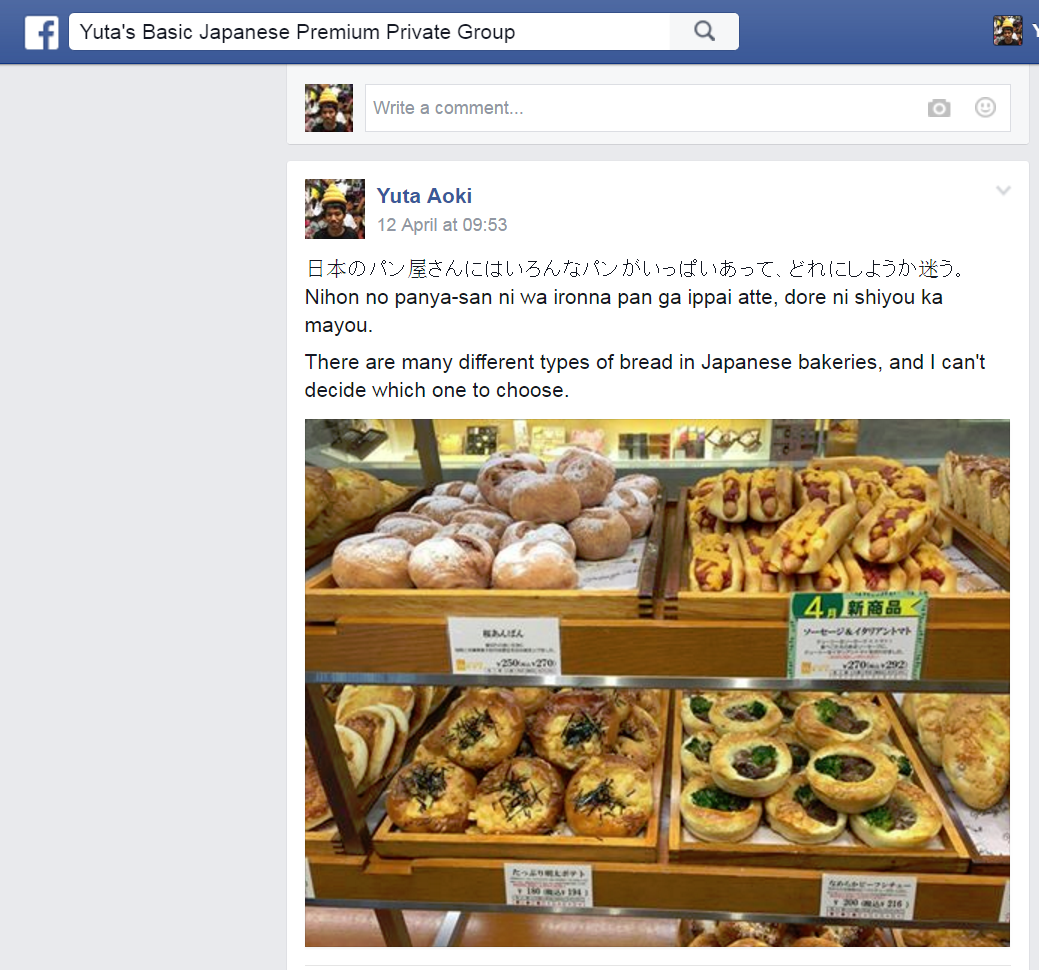The image size is (1039, 970).
Task: Click the avatar beside the comment box
Action: 329,108
